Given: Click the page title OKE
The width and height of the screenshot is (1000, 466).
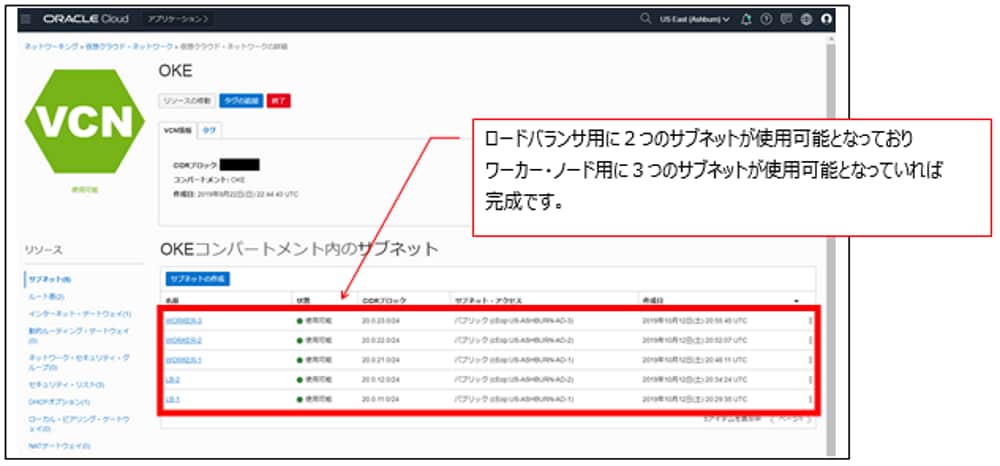Looking at the screenshot, I should [x=175, y=71].
